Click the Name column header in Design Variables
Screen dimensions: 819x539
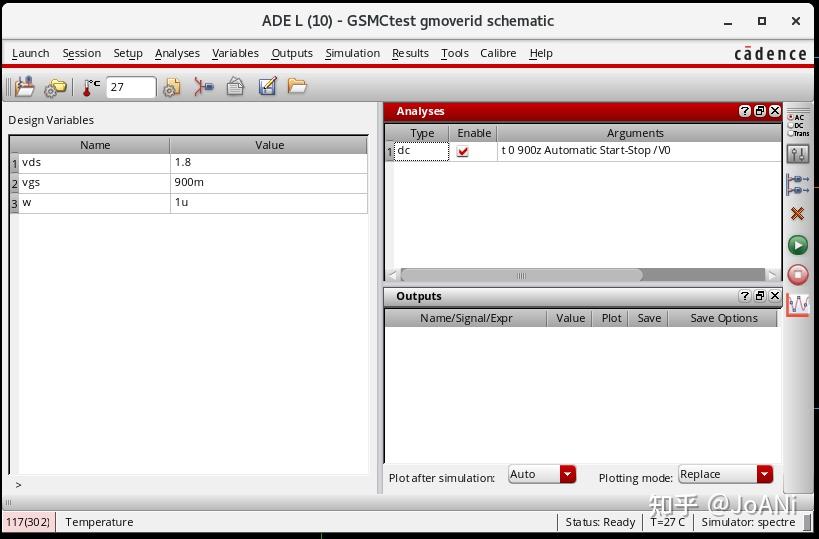tap(95, 145)
